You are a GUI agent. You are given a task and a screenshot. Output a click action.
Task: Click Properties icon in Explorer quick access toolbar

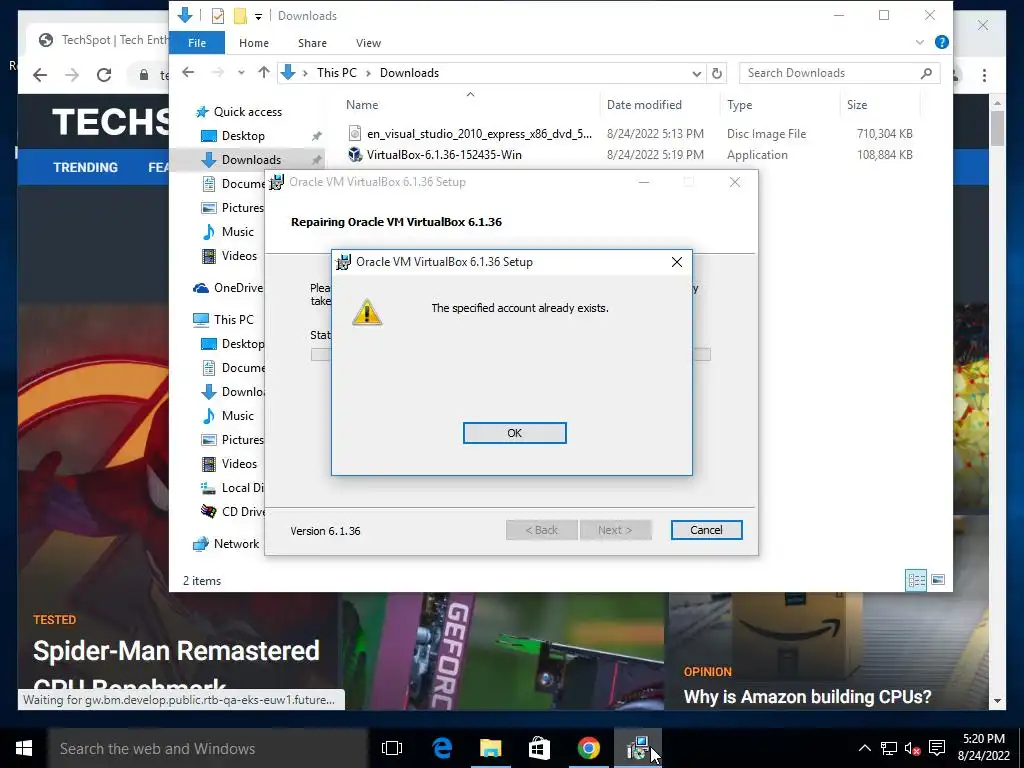coord(217,16)
